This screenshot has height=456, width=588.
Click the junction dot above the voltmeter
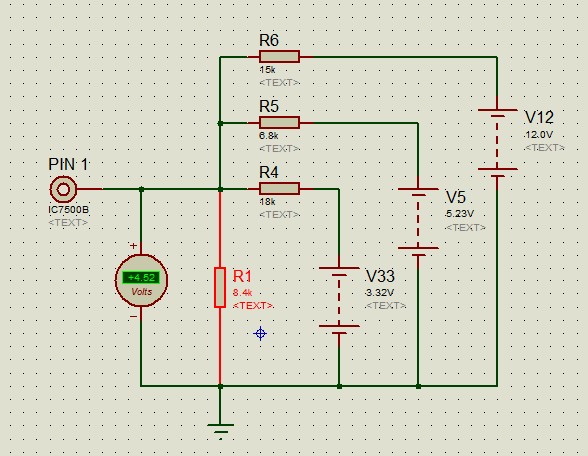pyautogui.click(x=141, y=189)
